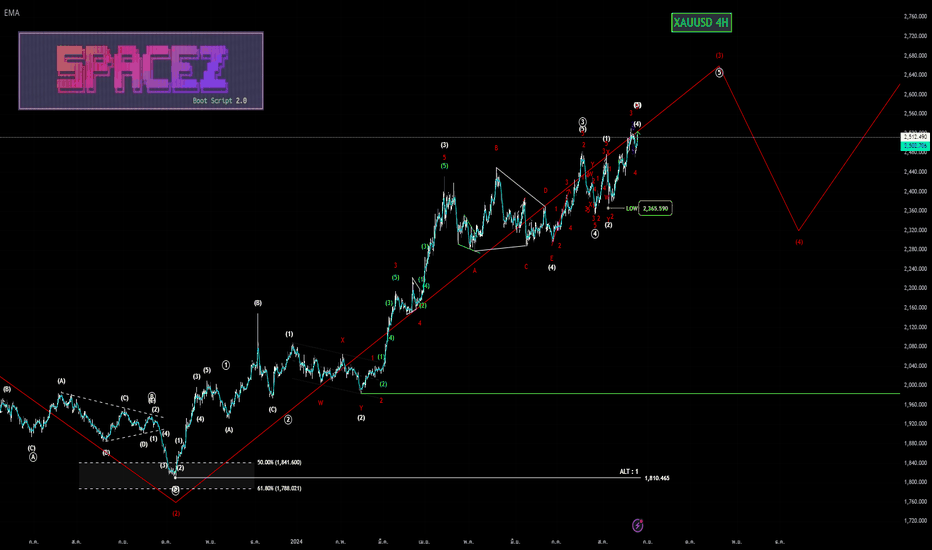Select the red (3) projection target label
Viewport: 932px width, 550px height.
719,56
